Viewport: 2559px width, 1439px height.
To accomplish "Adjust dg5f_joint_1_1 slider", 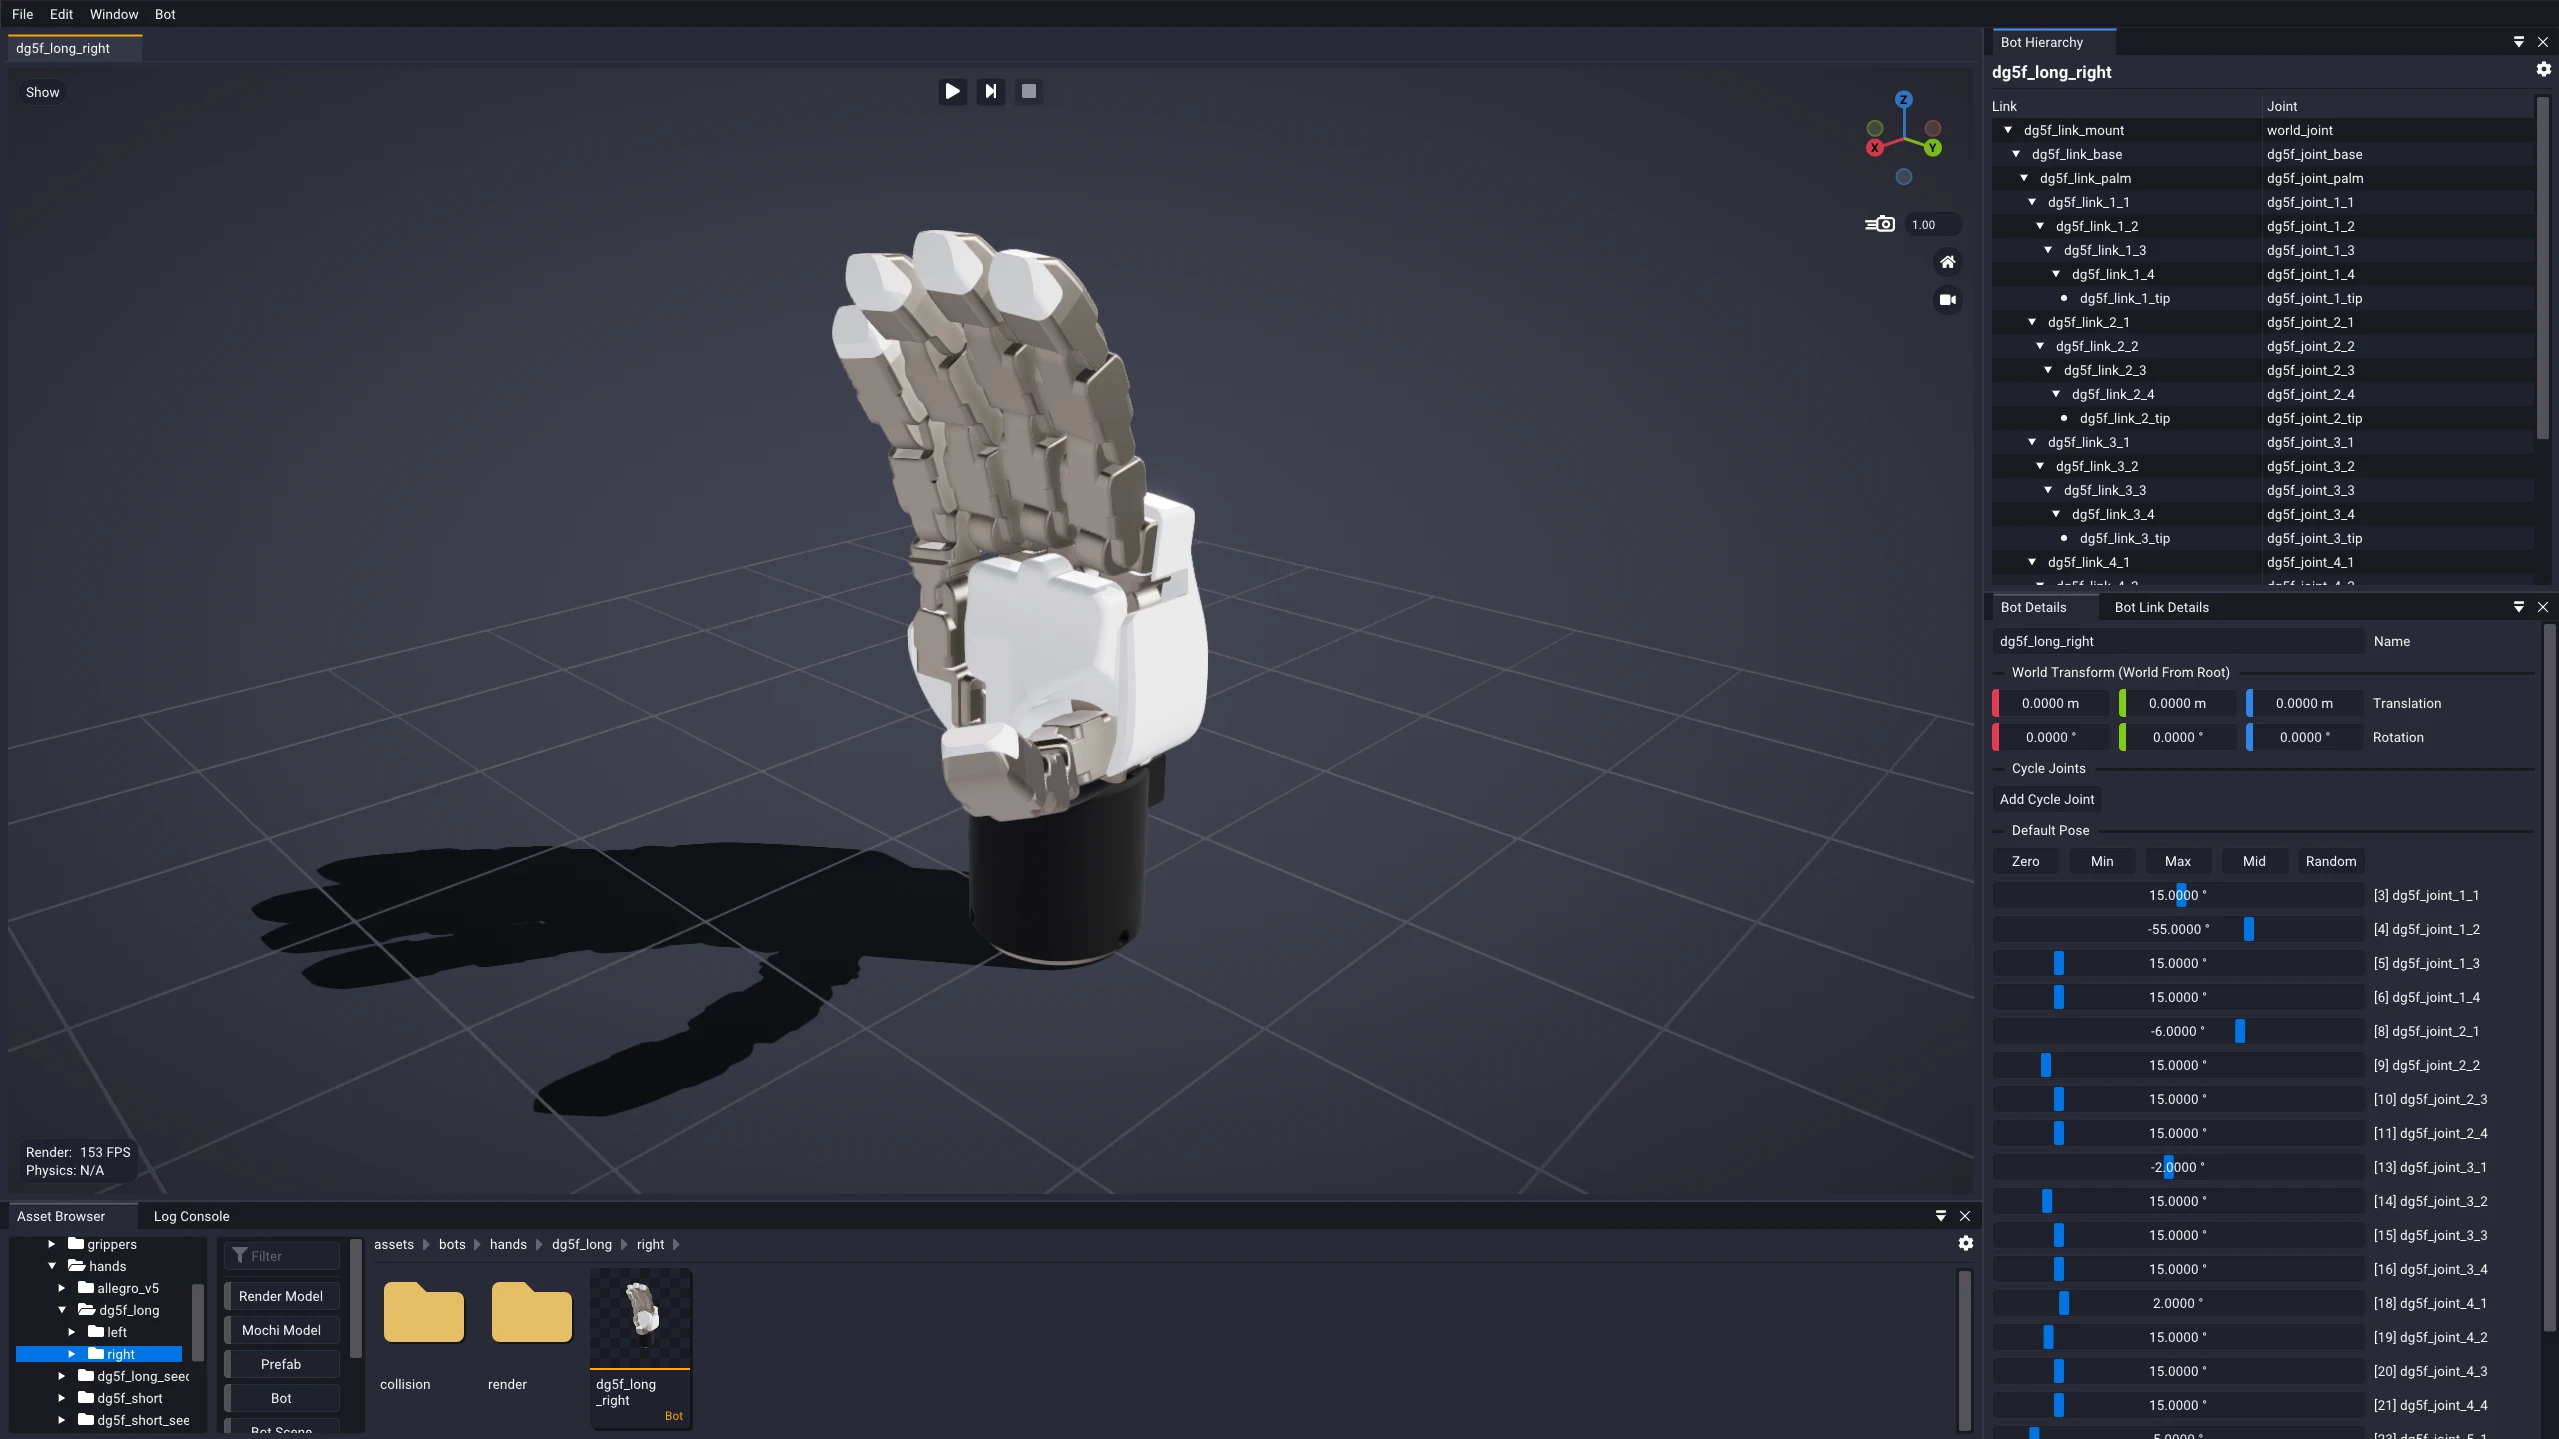I will click(2178, 895).
